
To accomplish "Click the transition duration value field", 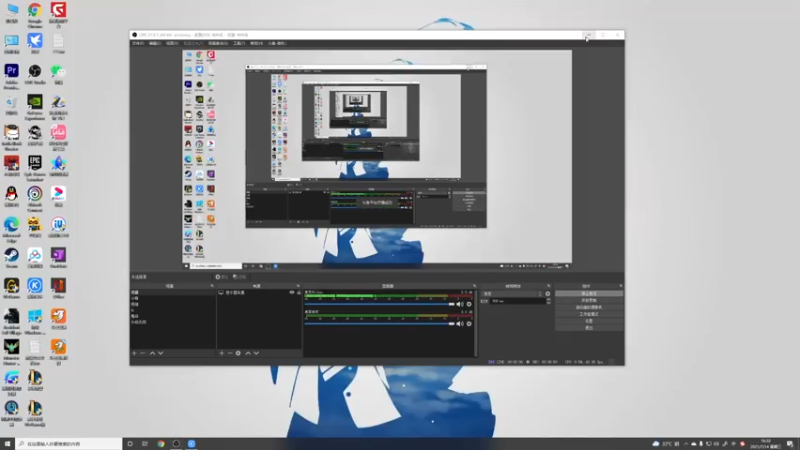I will point(518,301).
